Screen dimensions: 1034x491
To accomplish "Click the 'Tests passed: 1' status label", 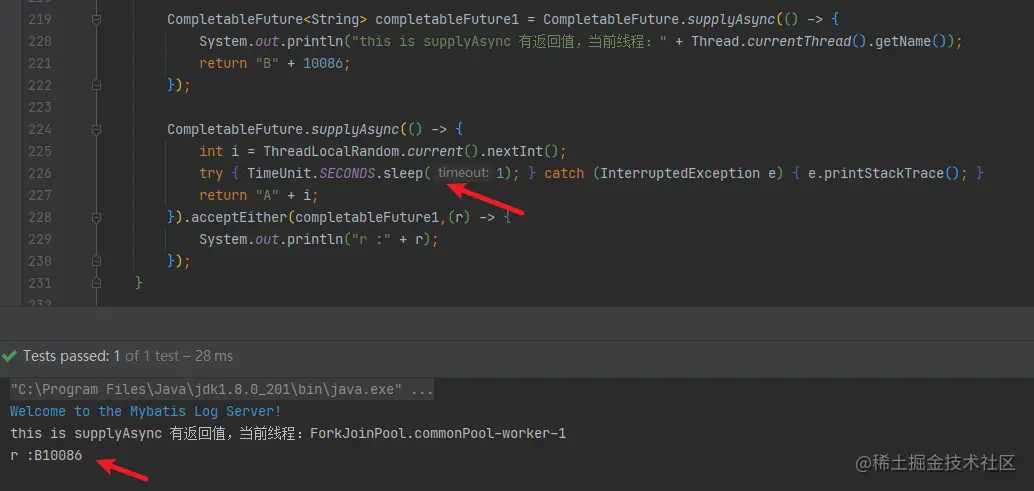I will 72,356.
